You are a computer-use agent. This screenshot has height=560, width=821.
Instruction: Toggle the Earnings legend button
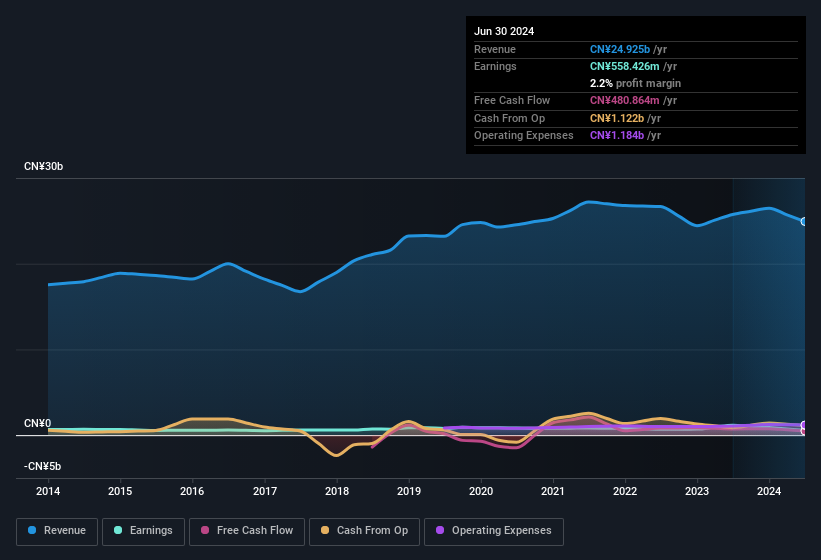[143, 531]
